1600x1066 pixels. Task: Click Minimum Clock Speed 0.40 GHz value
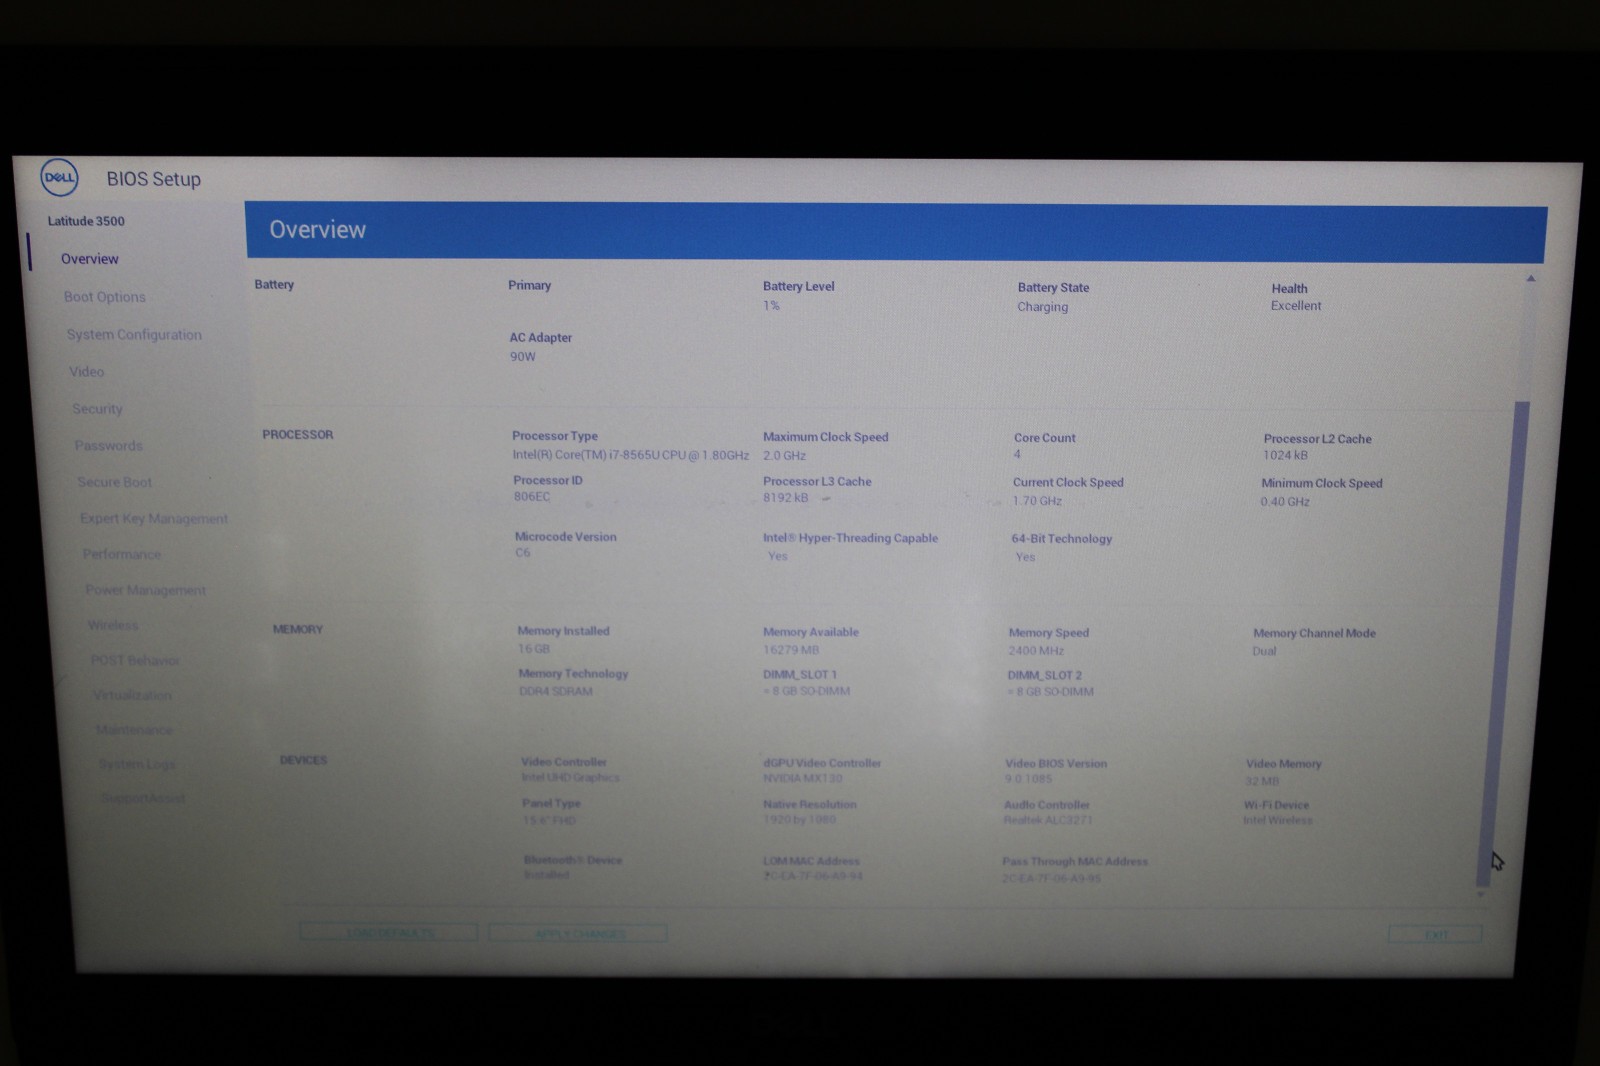(x=1285, y=502)
